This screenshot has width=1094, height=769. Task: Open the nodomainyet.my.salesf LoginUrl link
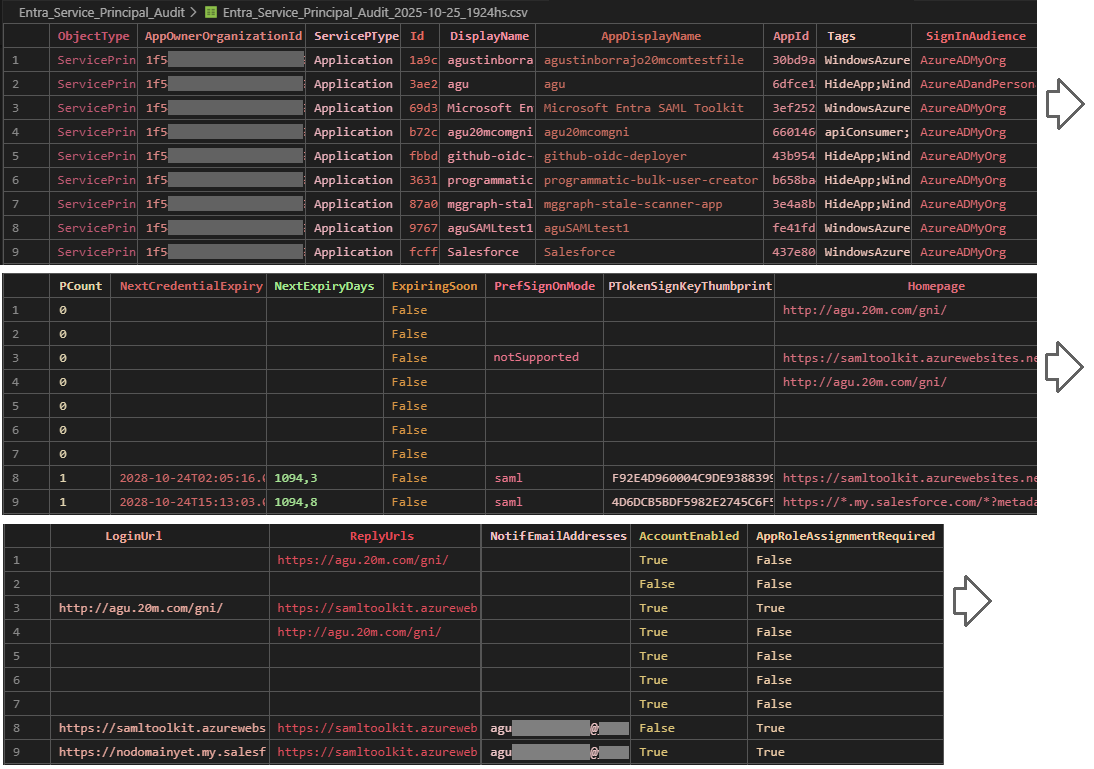point(162,752)
